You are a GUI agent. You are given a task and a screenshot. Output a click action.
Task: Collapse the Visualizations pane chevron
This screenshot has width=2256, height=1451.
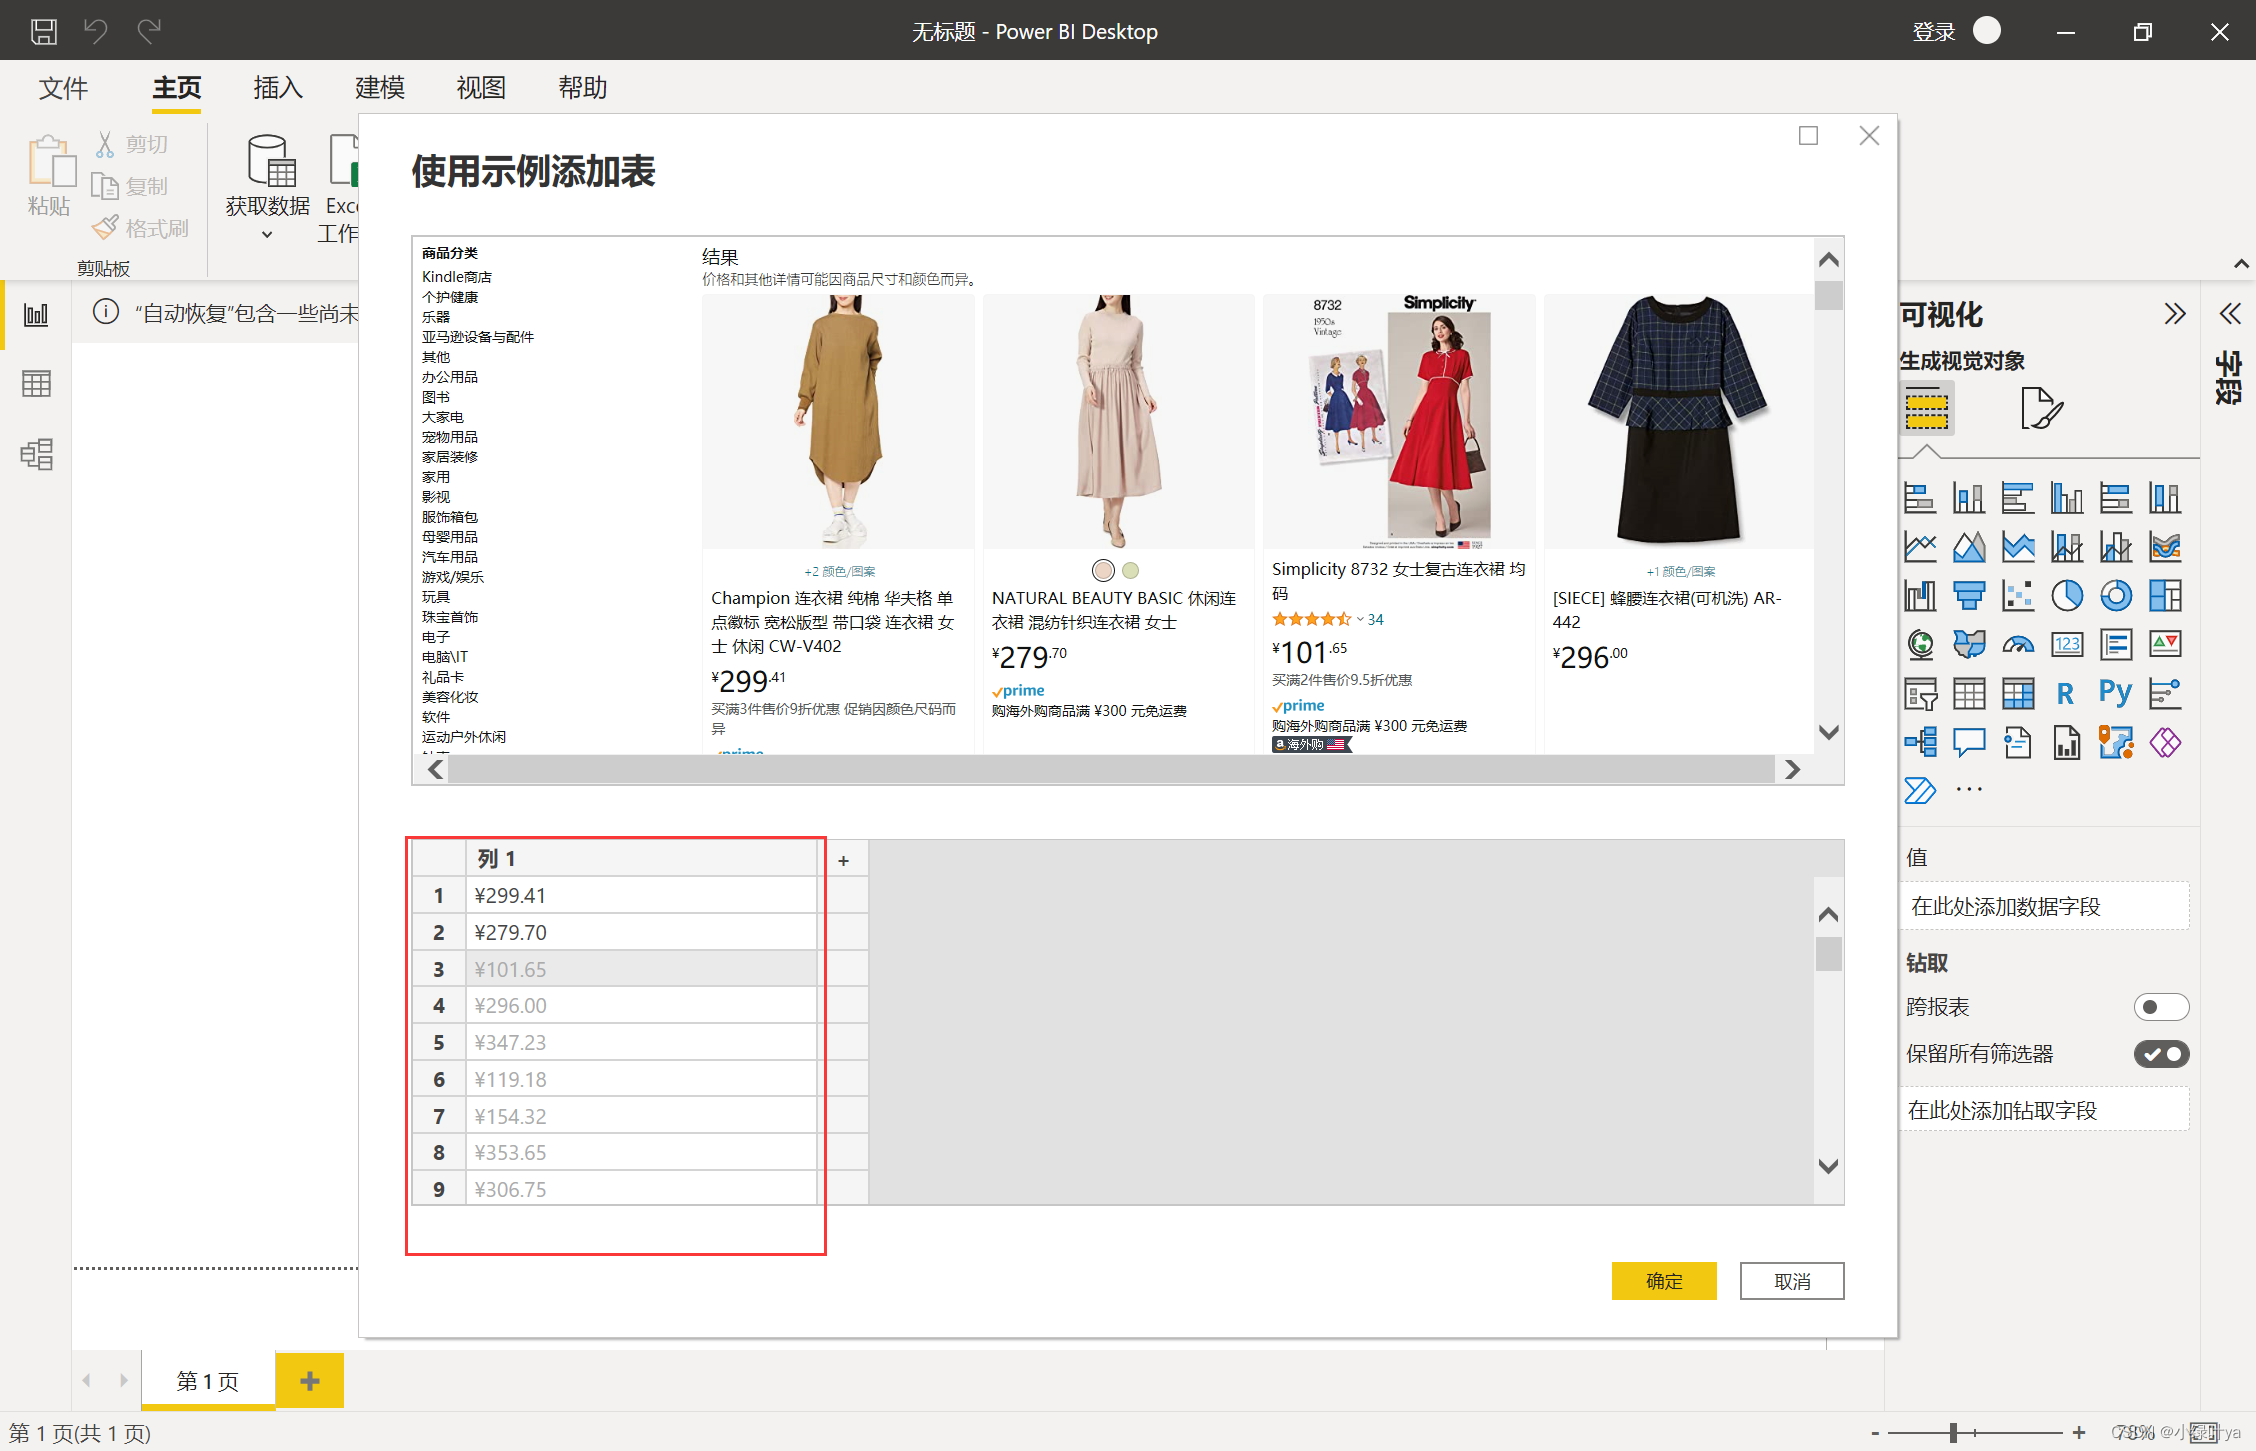[x=2175, y=315]
